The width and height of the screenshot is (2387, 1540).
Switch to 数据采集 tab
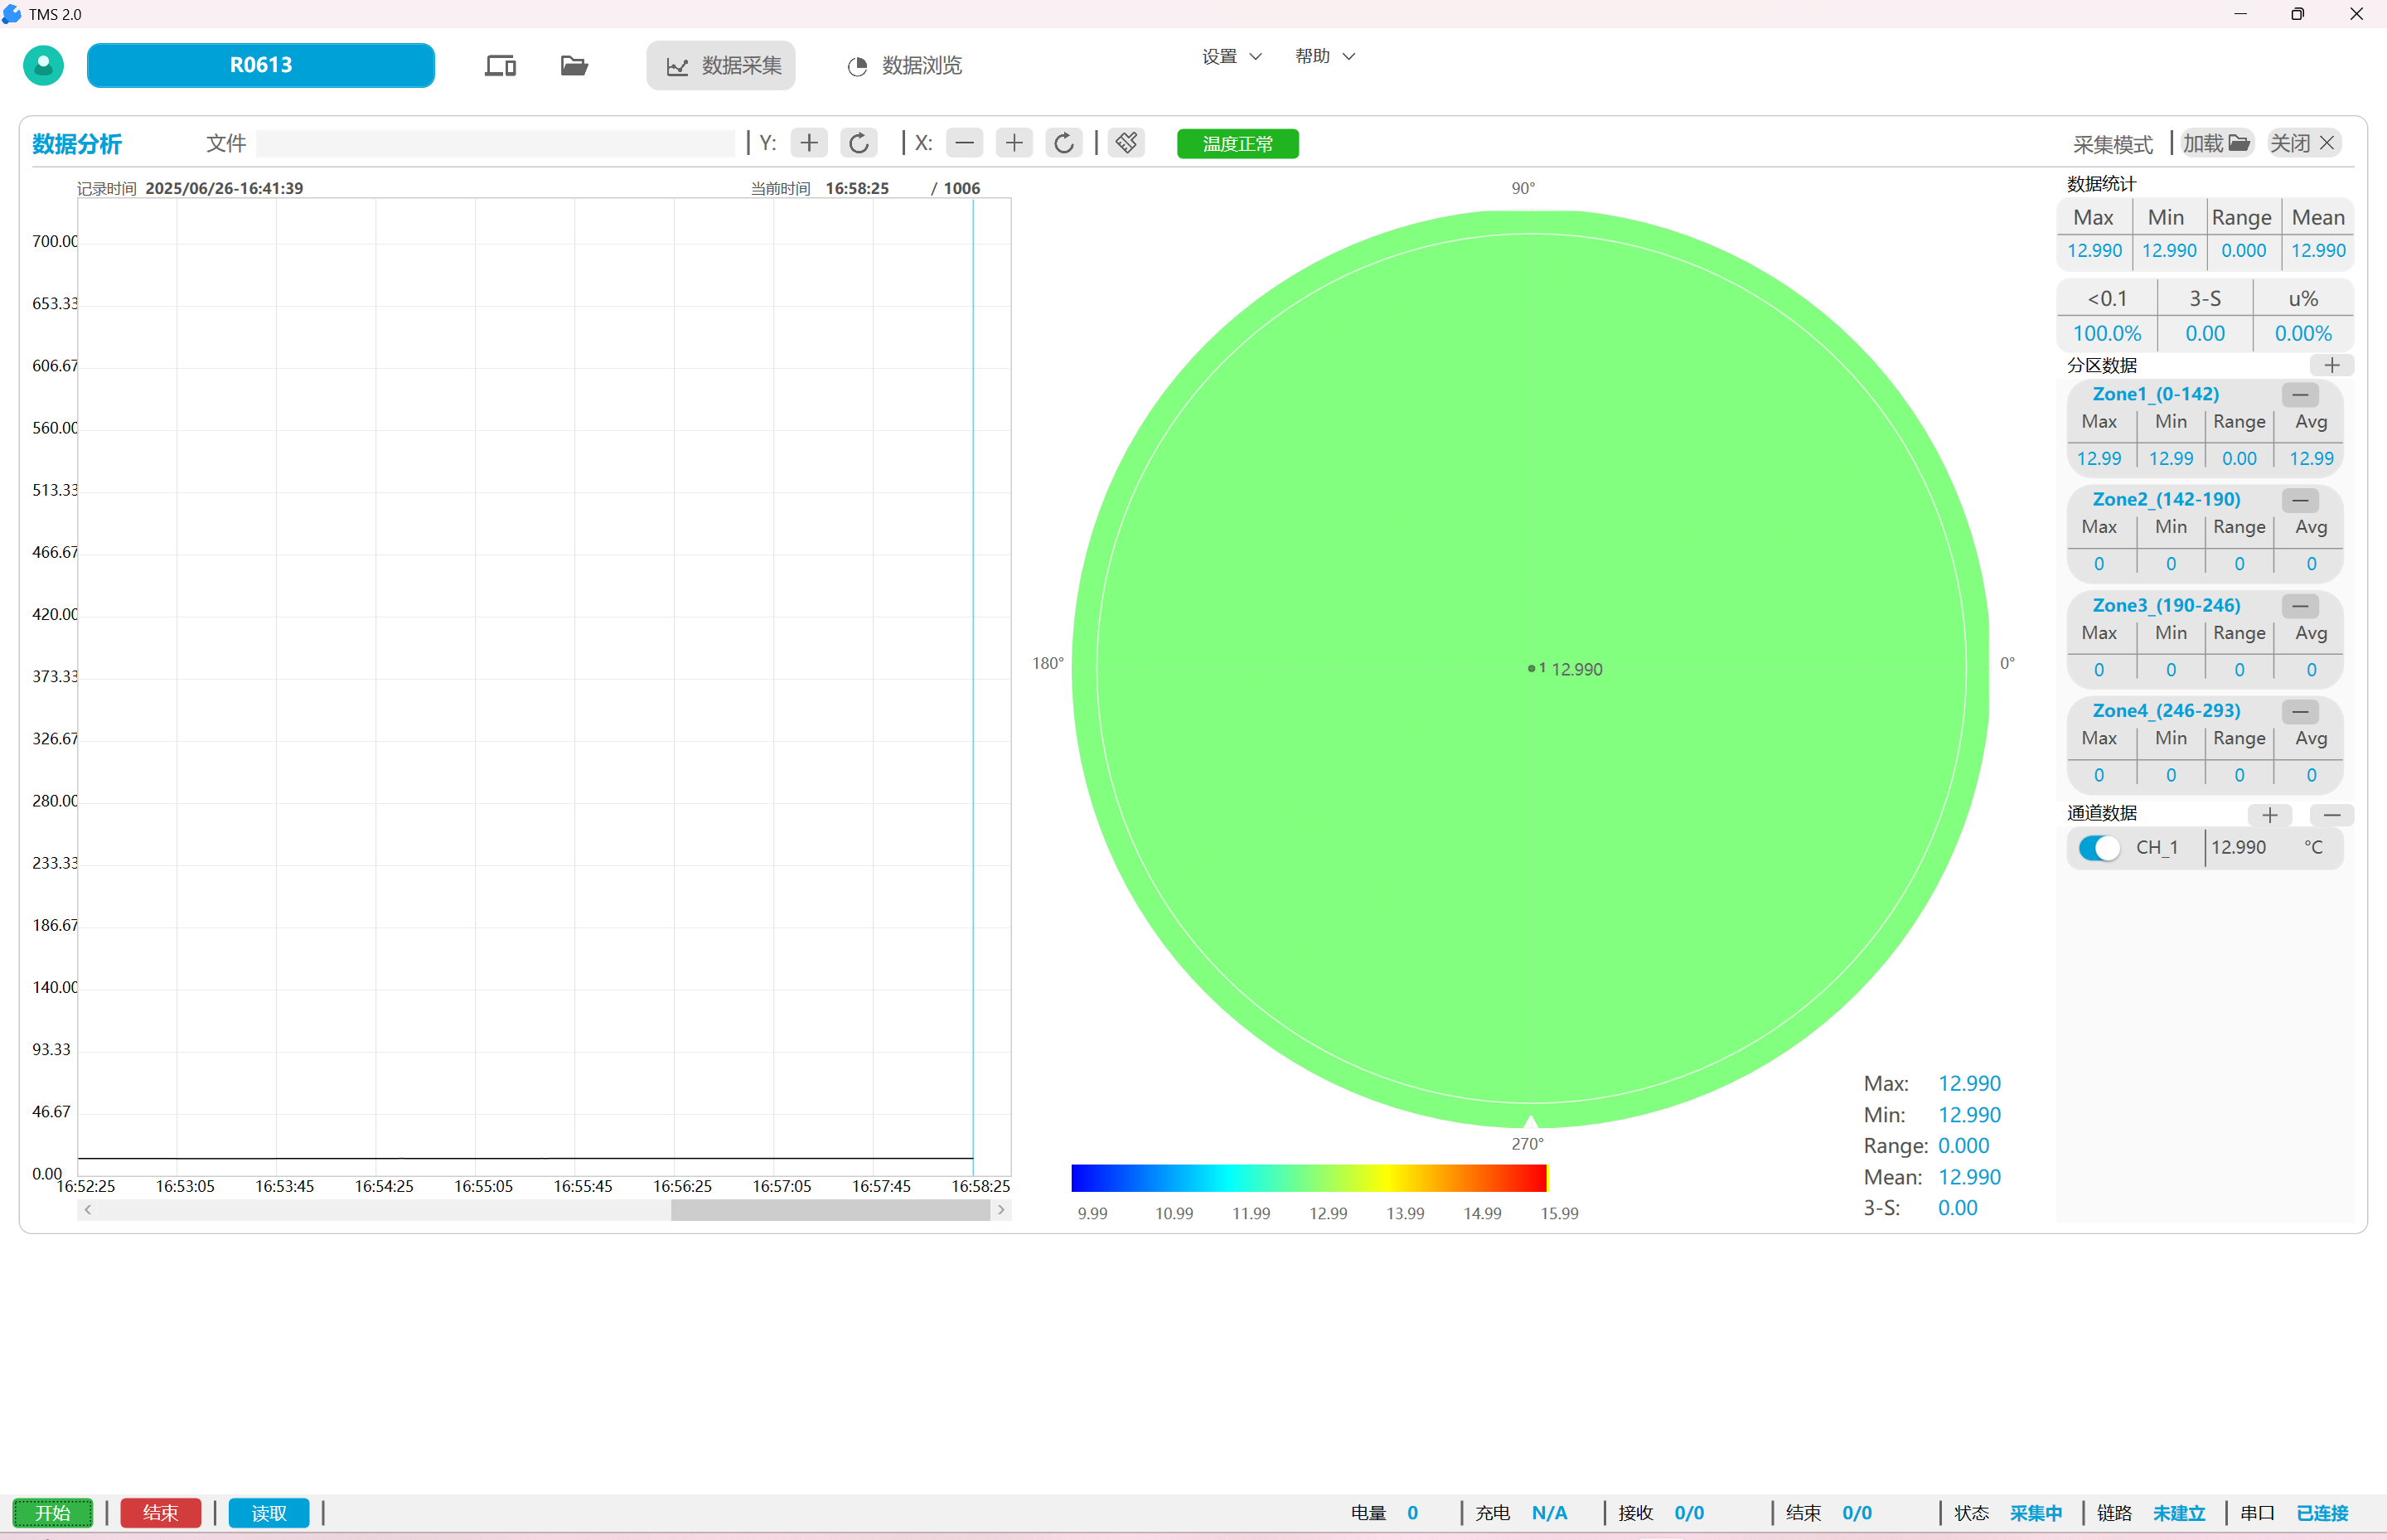(721, 66)
